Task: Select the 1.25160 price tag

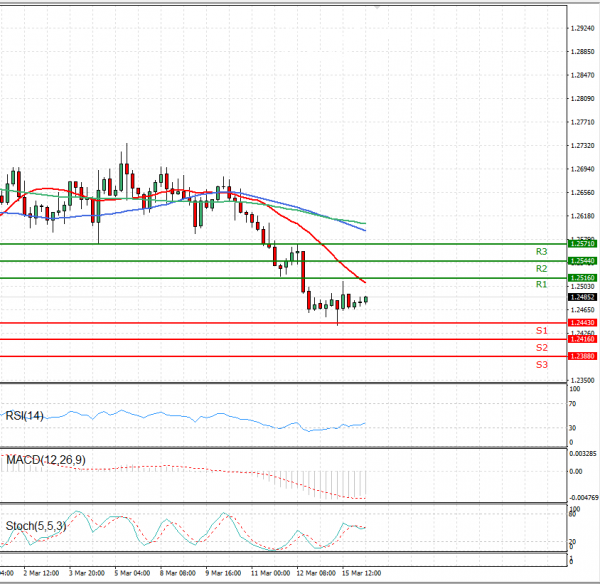Action: [x=582, y=278]
